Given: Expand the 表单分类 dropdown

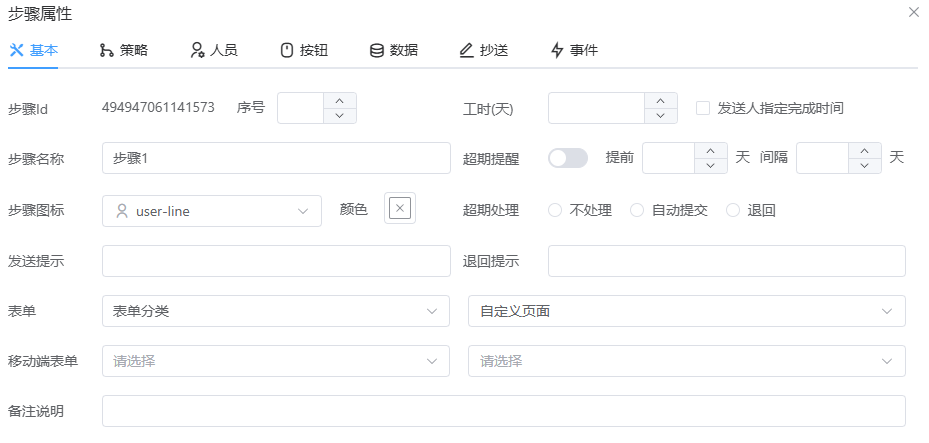Looking at the screenshot, I should (276, 311).
